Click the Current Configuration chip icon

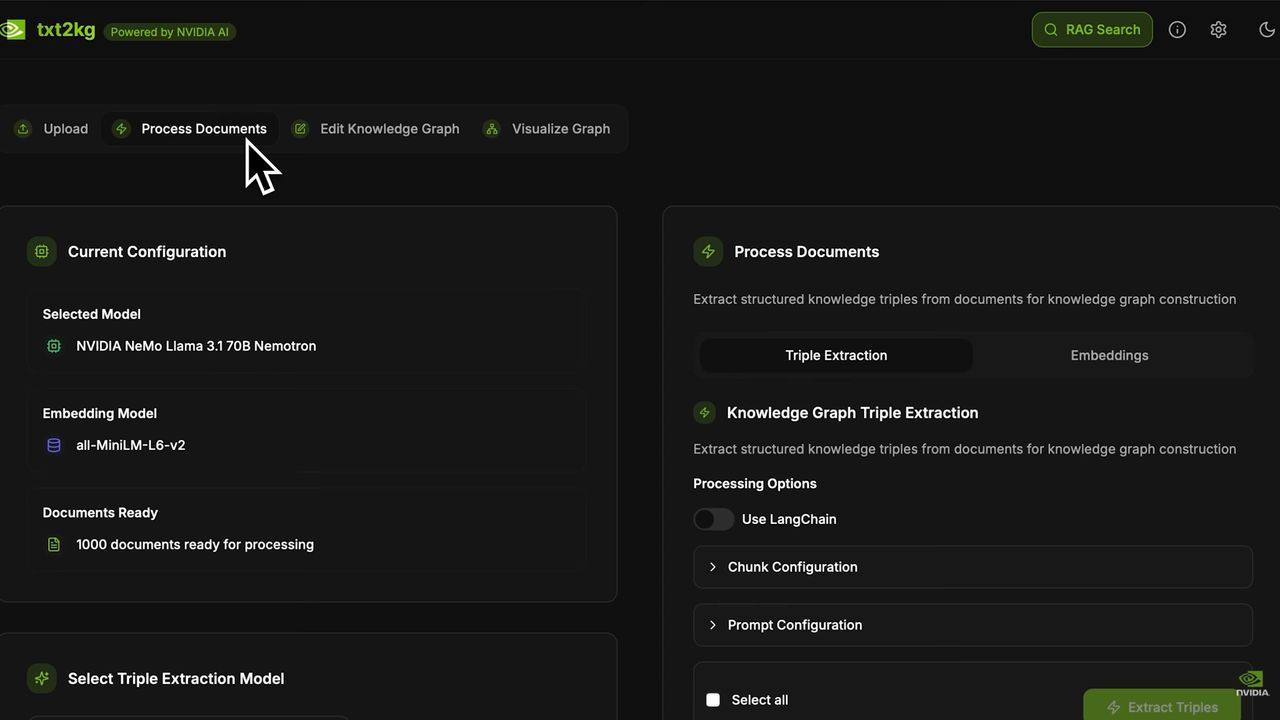click(x=42, y=252)
